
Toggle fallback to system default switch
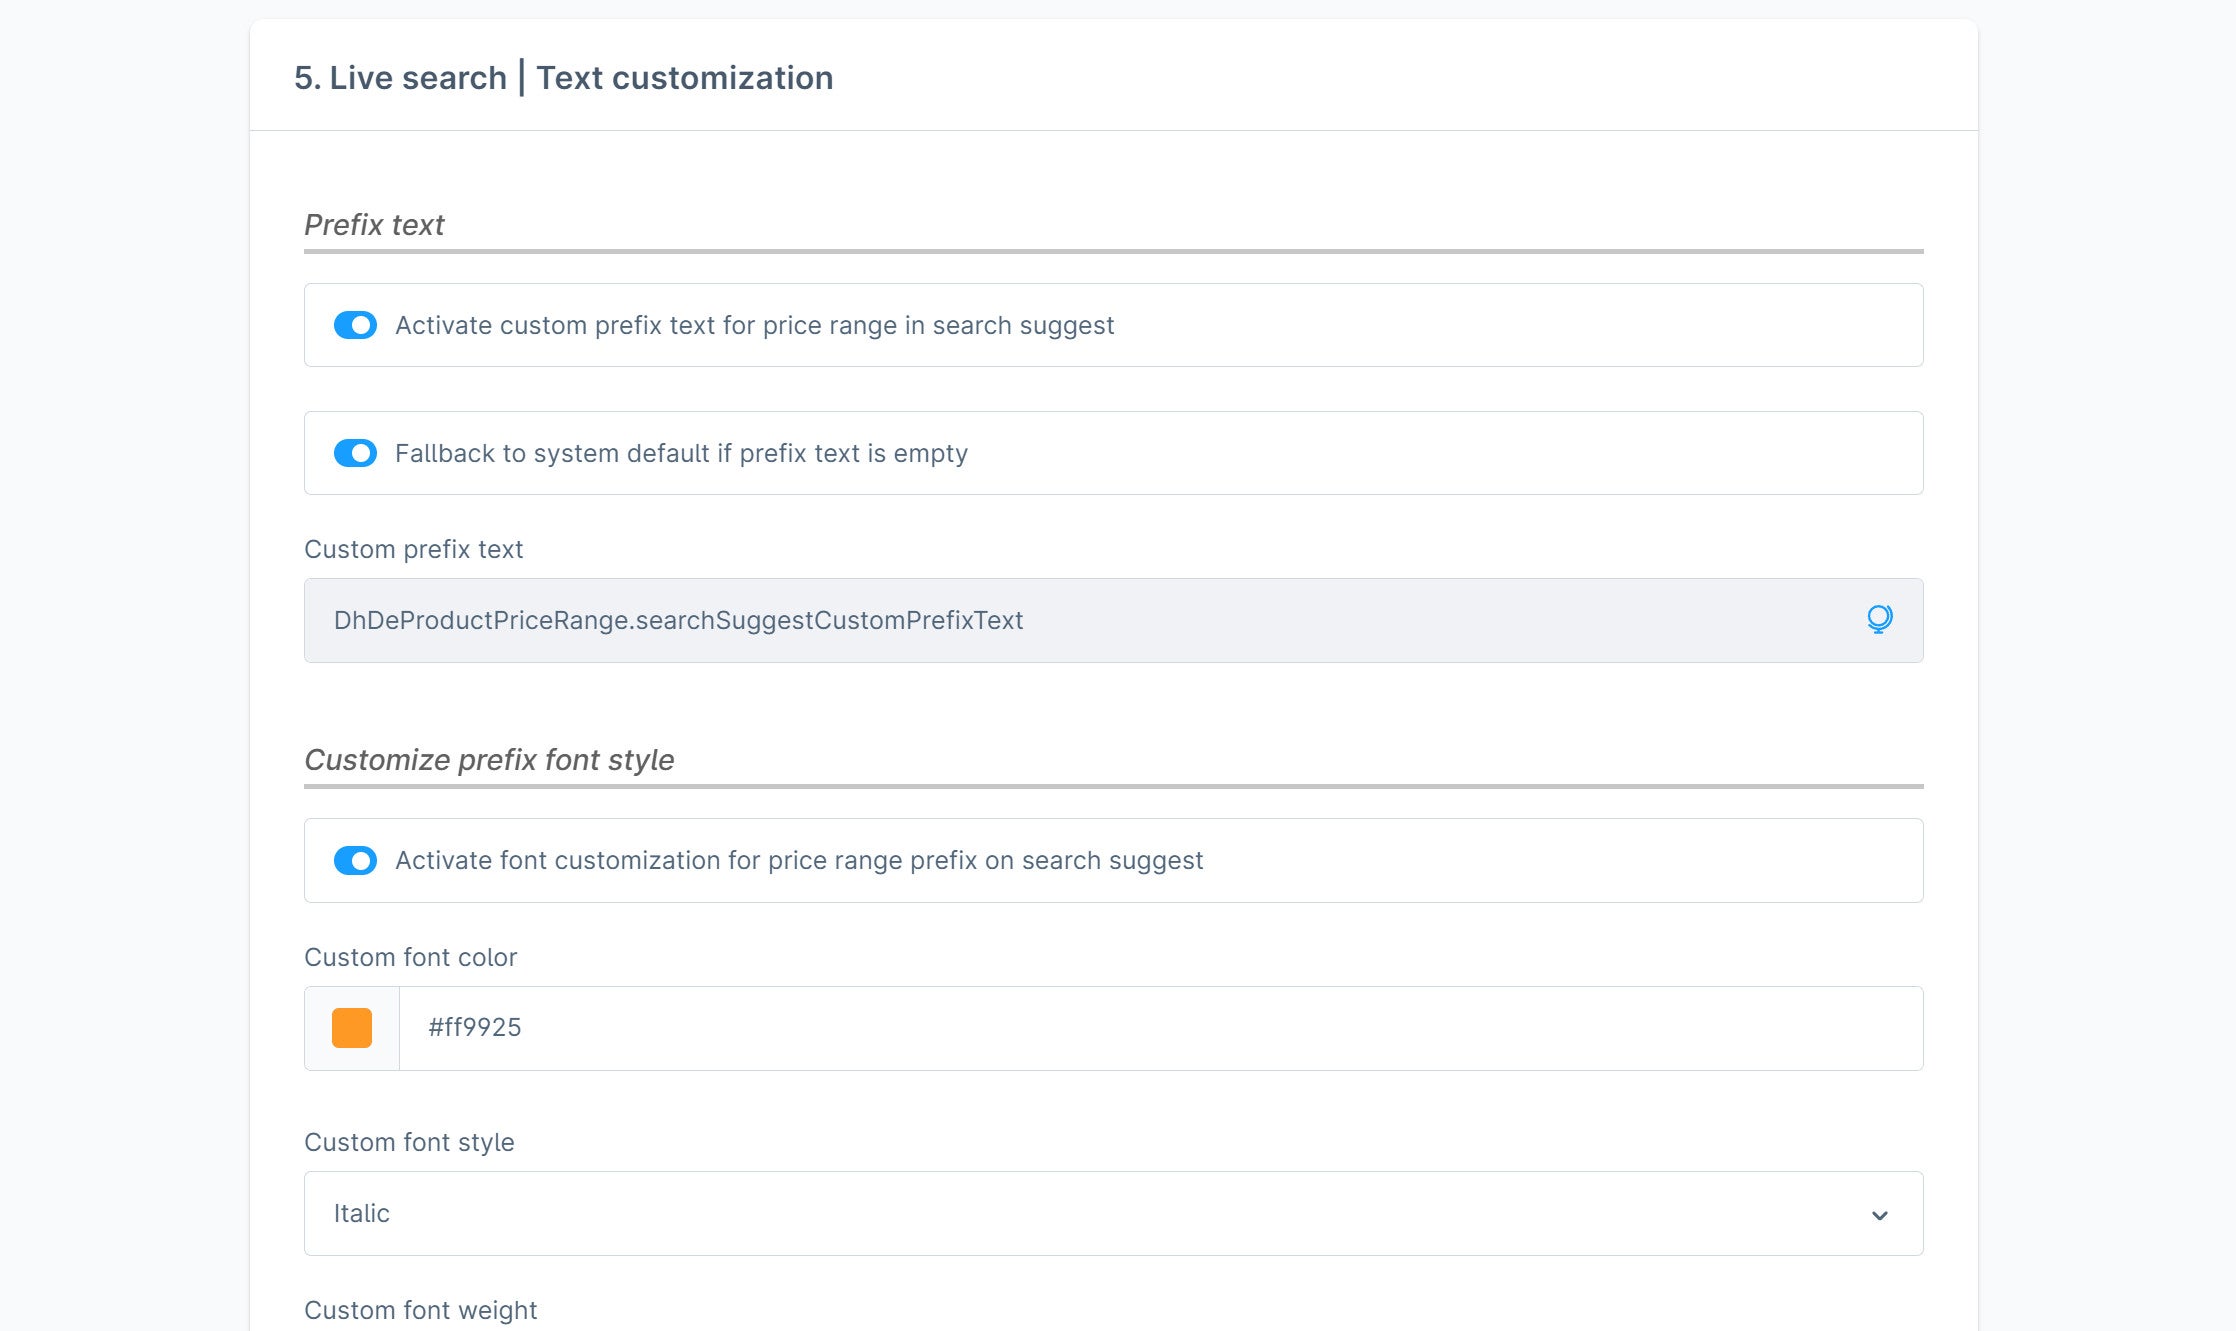point(355,453)
